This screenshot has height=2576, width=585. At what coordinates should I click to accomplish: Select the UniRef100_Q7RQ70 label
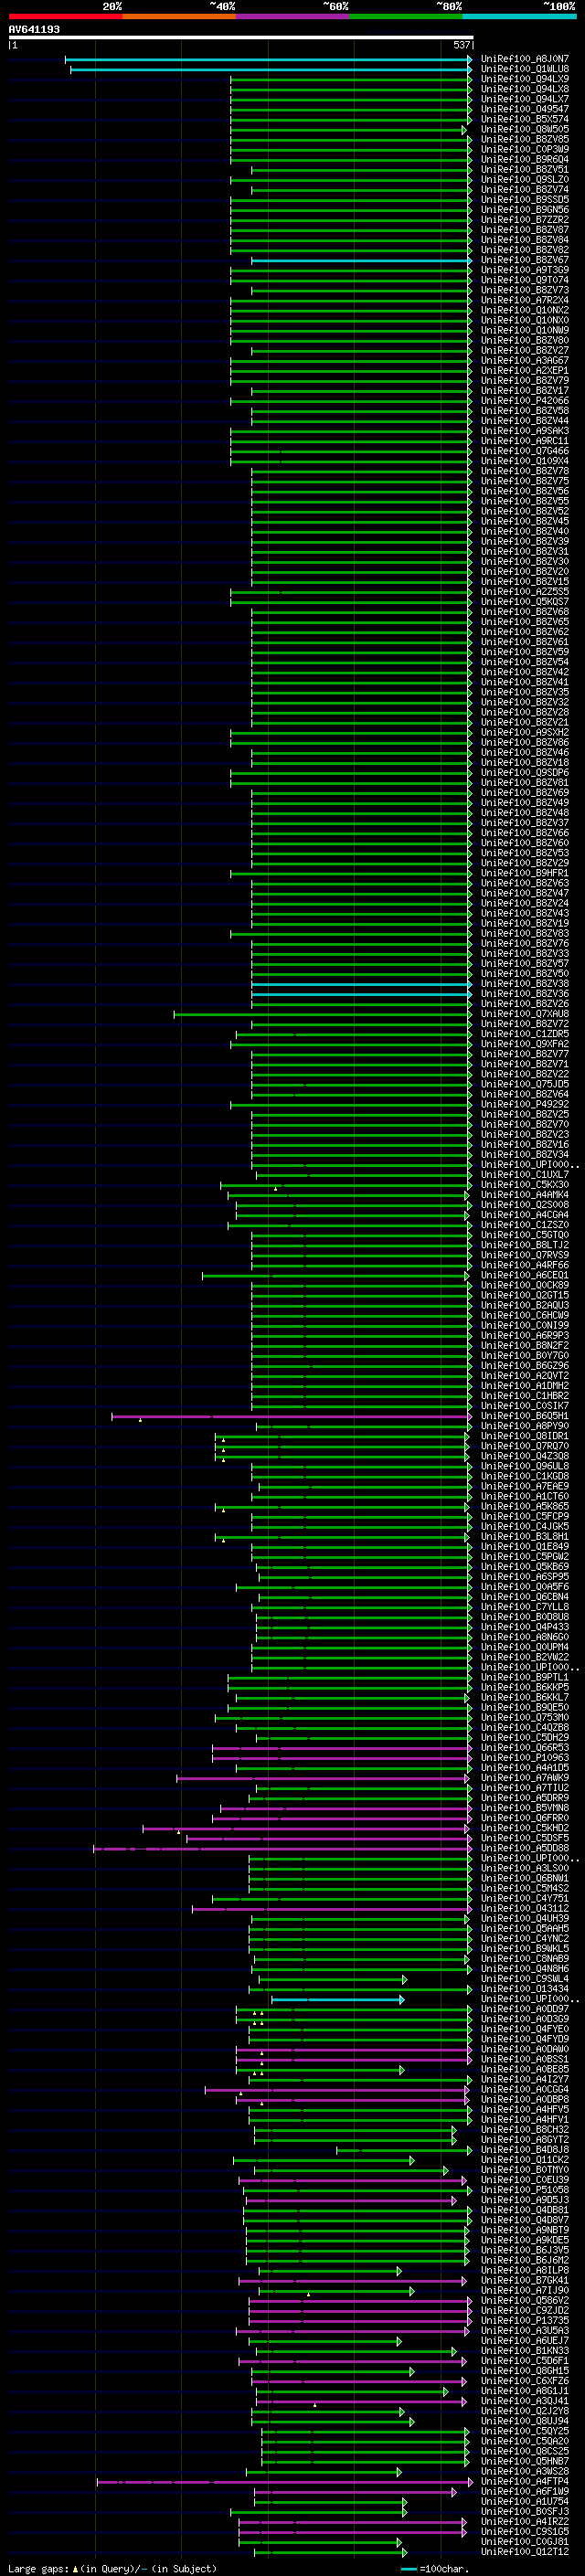(525, 1446)
